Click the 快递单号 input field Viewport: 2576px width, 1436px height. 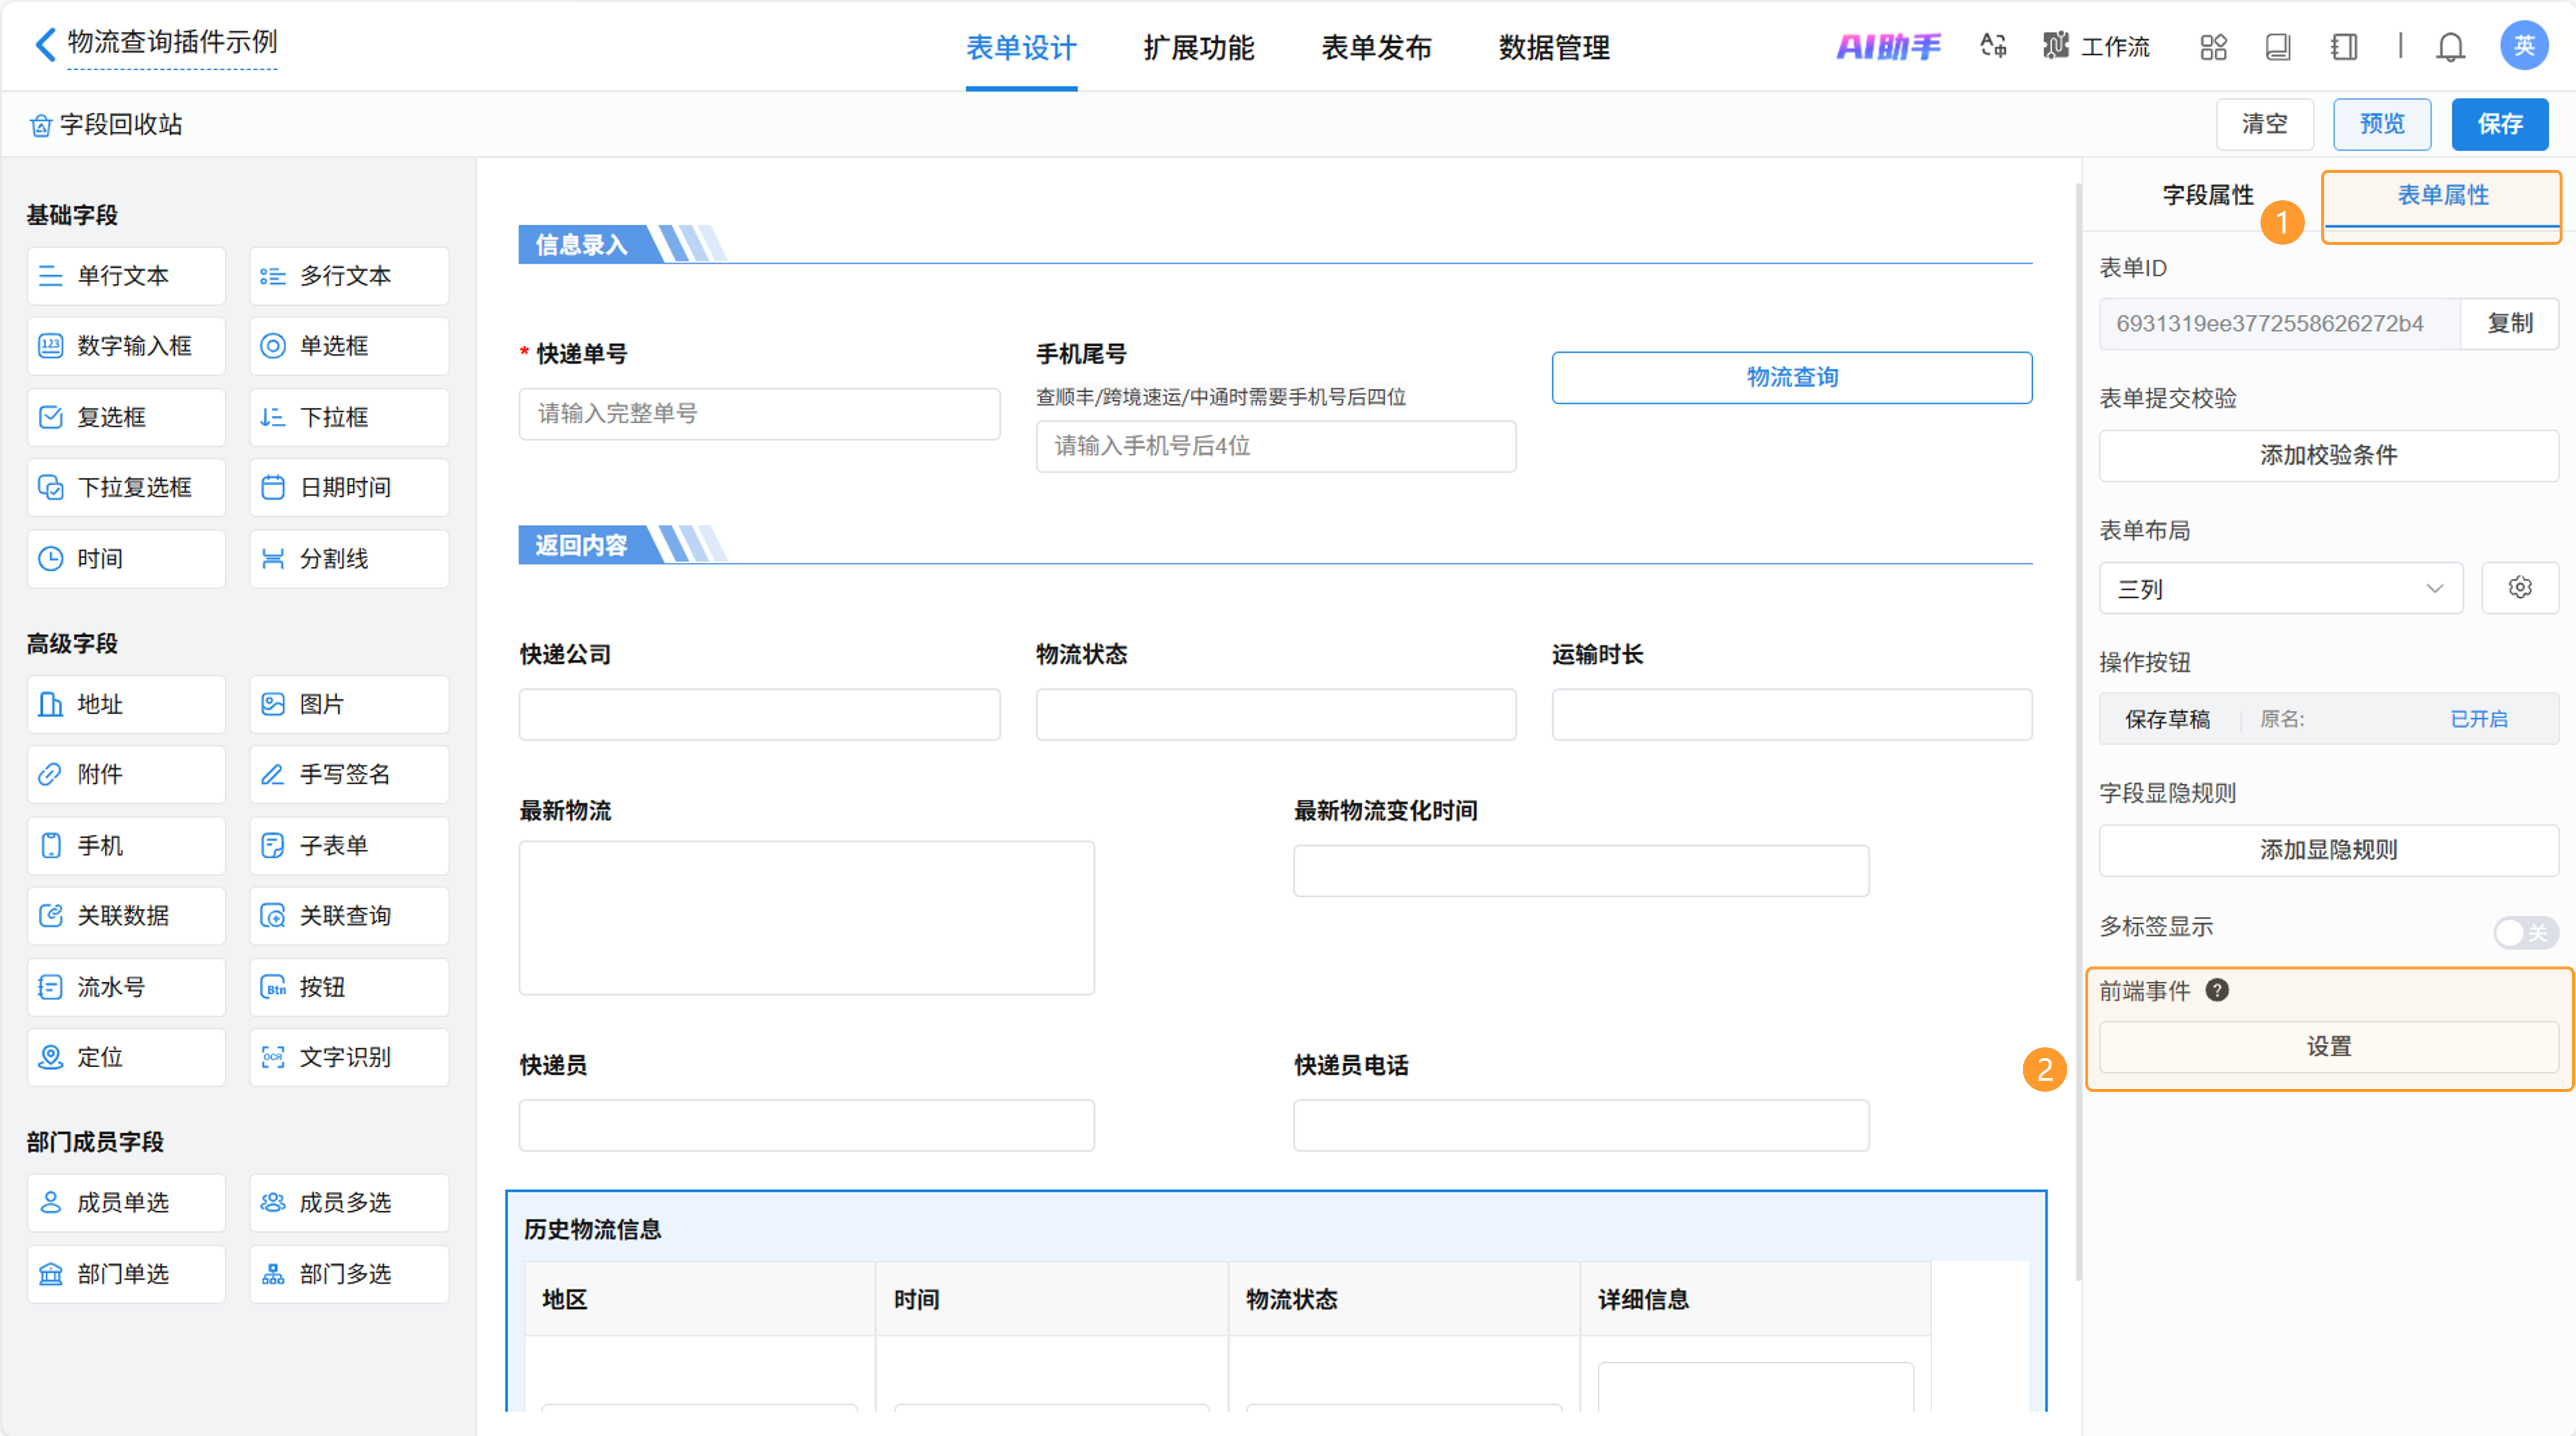point(759,413)
